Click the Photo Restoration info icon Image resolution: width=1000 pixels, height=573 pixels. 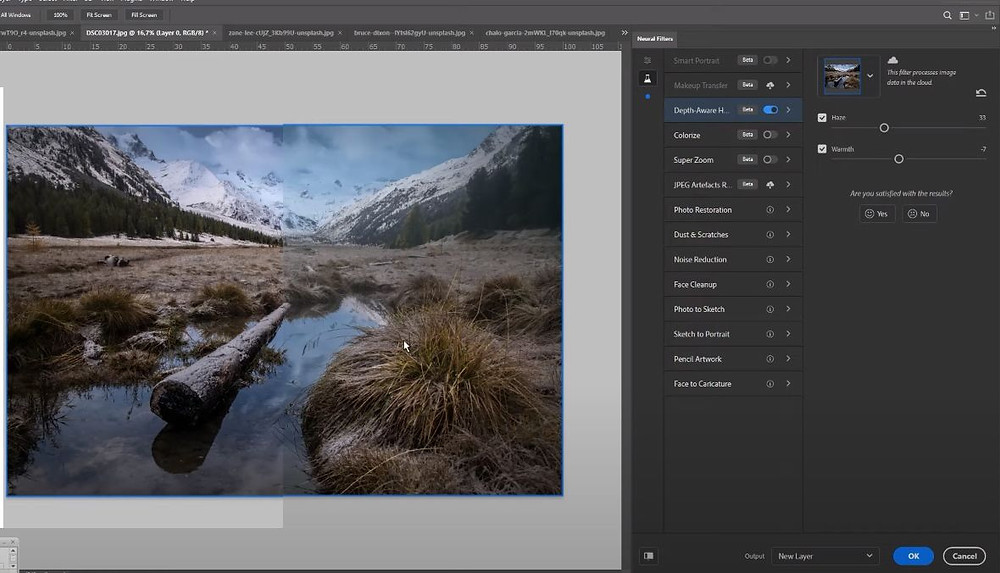tap(770, 210)
